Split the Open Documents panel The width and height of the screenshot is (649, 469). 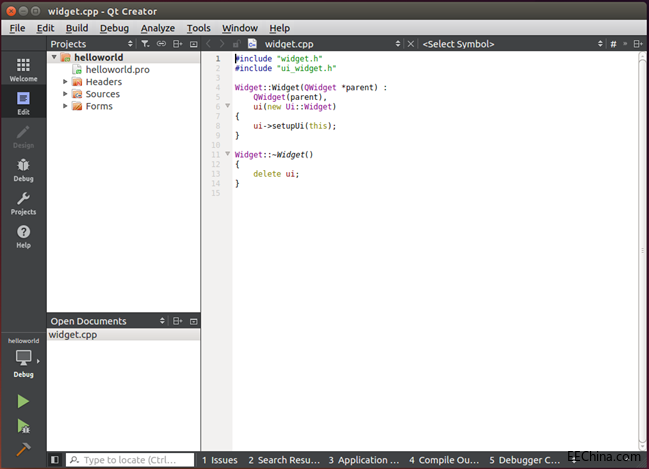click(178, 321)
